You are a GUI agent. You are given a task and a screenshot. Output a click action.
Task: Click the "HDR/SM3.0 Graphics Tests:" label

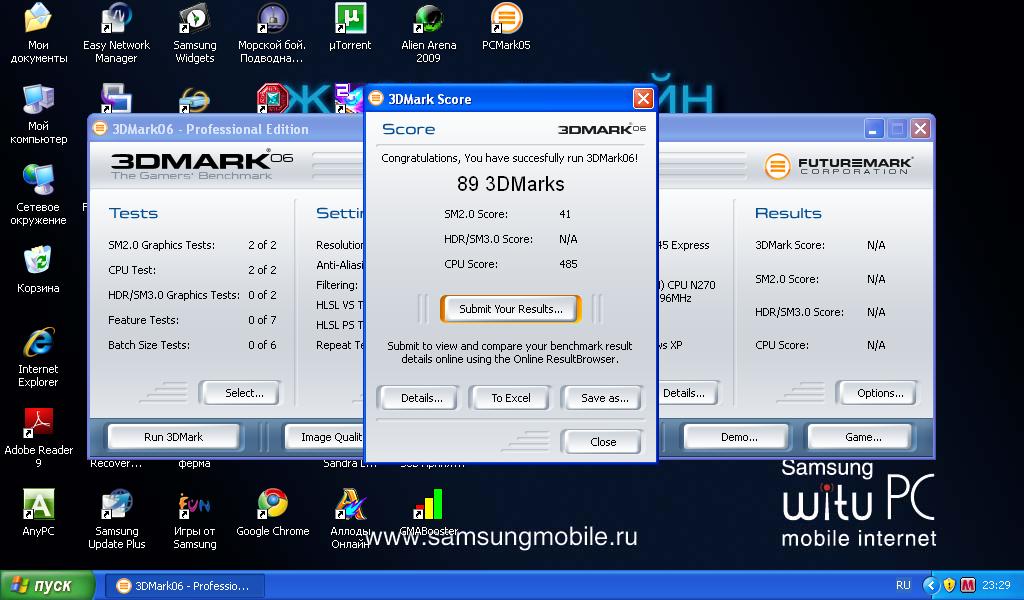[174, 295]
